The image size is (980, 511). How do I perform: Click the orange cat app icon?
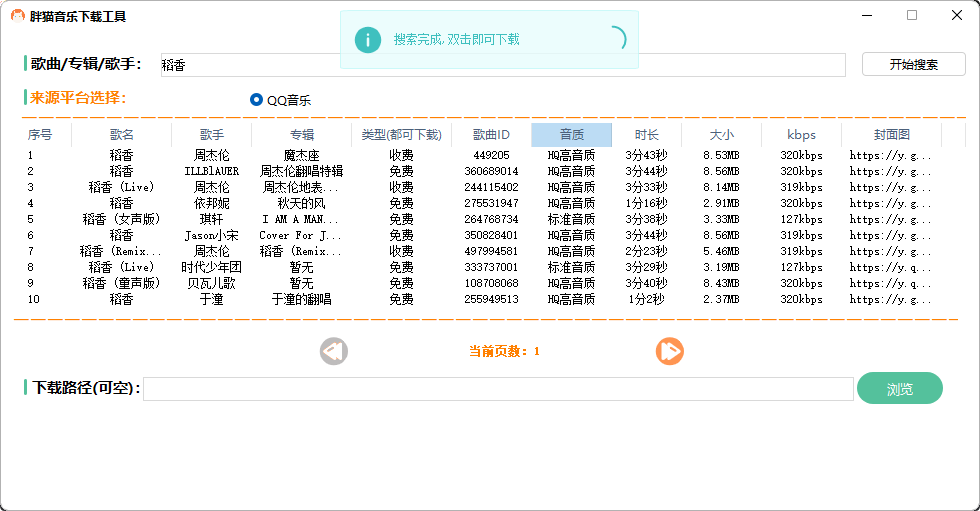(17, 16)
